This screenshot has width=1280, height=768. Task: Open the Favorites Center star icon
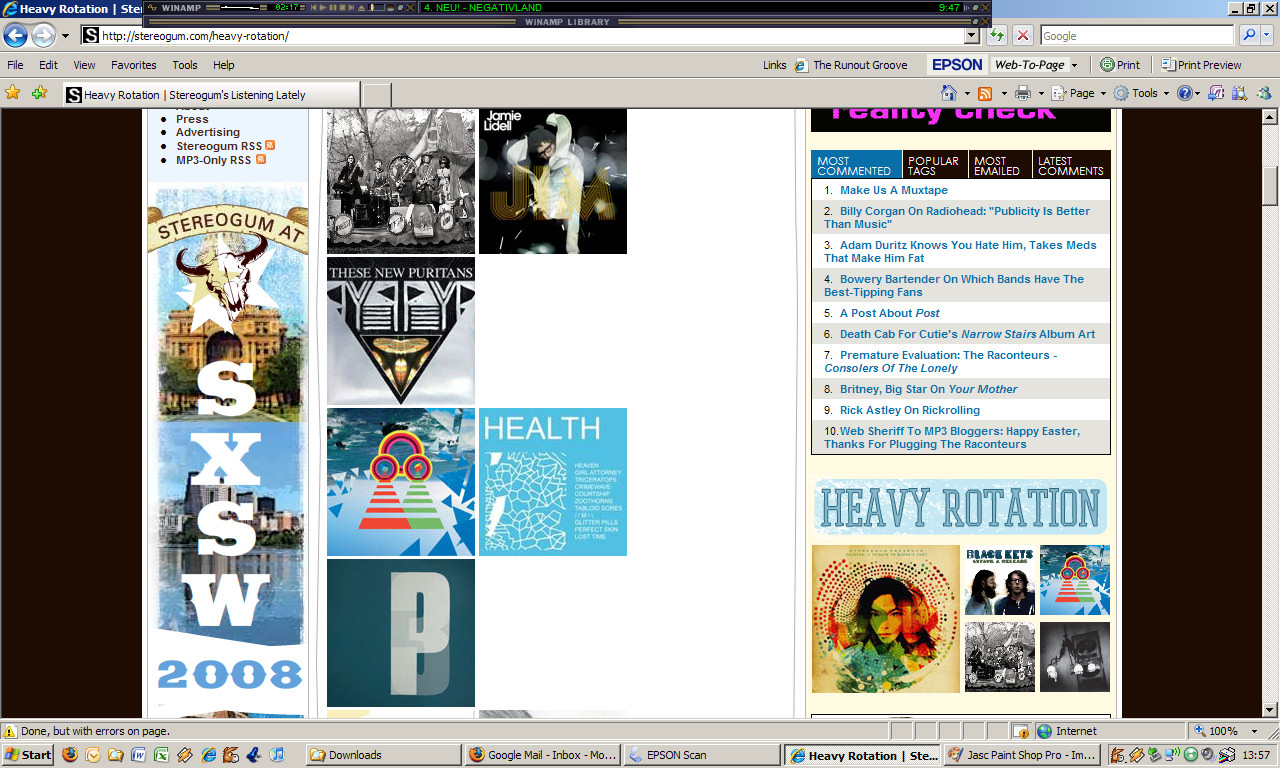pyautogui.click(x=13, y=93)
